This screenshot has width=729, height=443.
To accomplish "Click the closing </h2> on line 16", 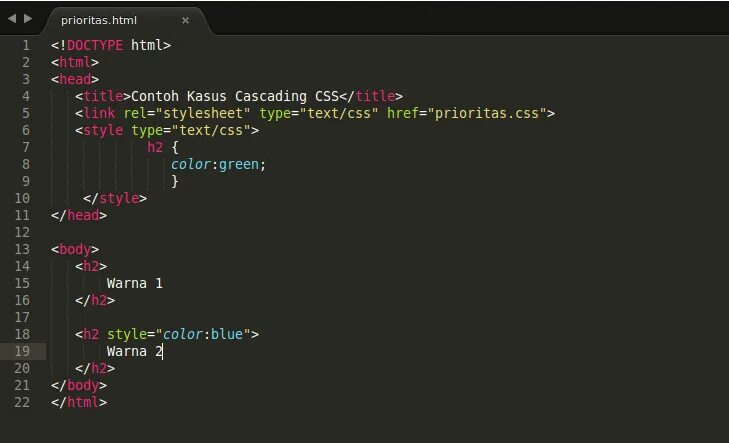I will tap(95, 301).
